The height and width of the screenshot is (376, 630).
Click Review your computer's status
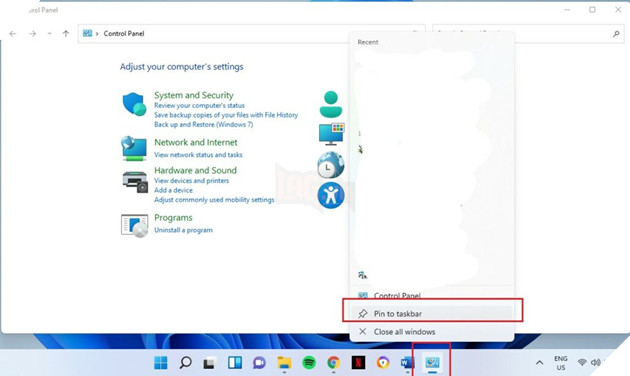pos(199,106)
